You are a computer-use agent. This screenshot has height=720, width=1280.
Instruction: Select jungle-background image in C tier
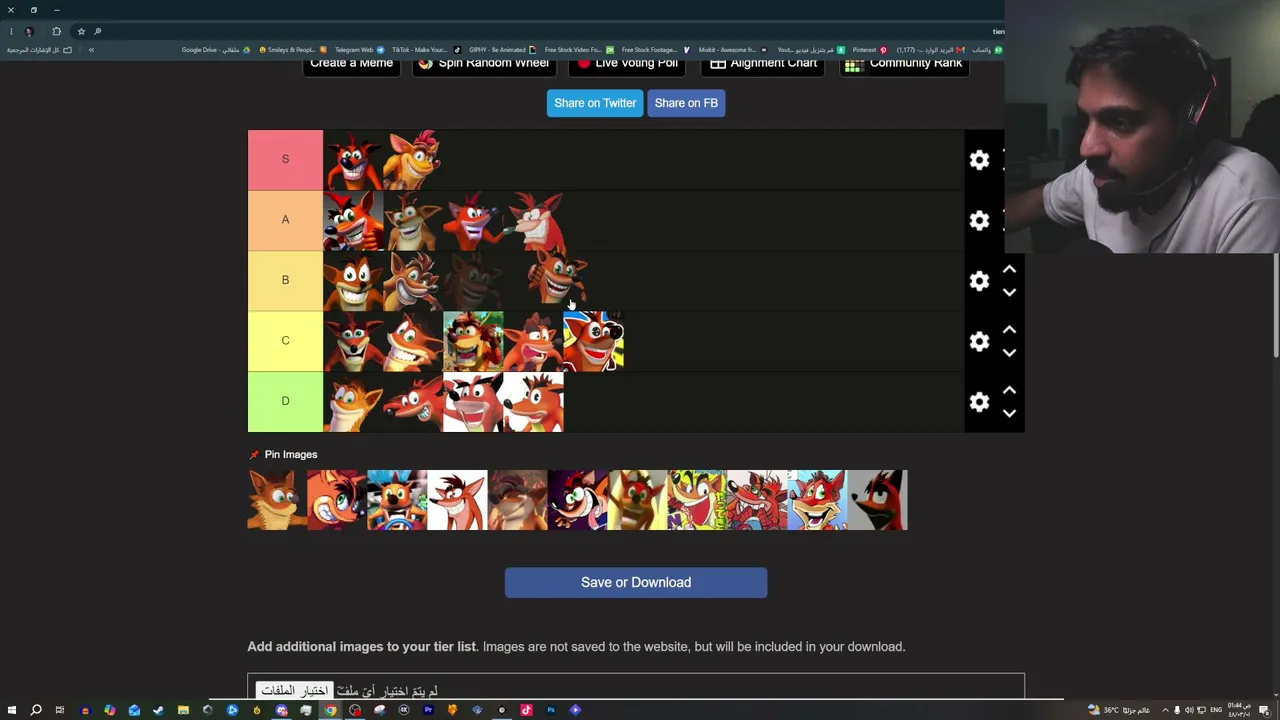(x=473, y=341)
